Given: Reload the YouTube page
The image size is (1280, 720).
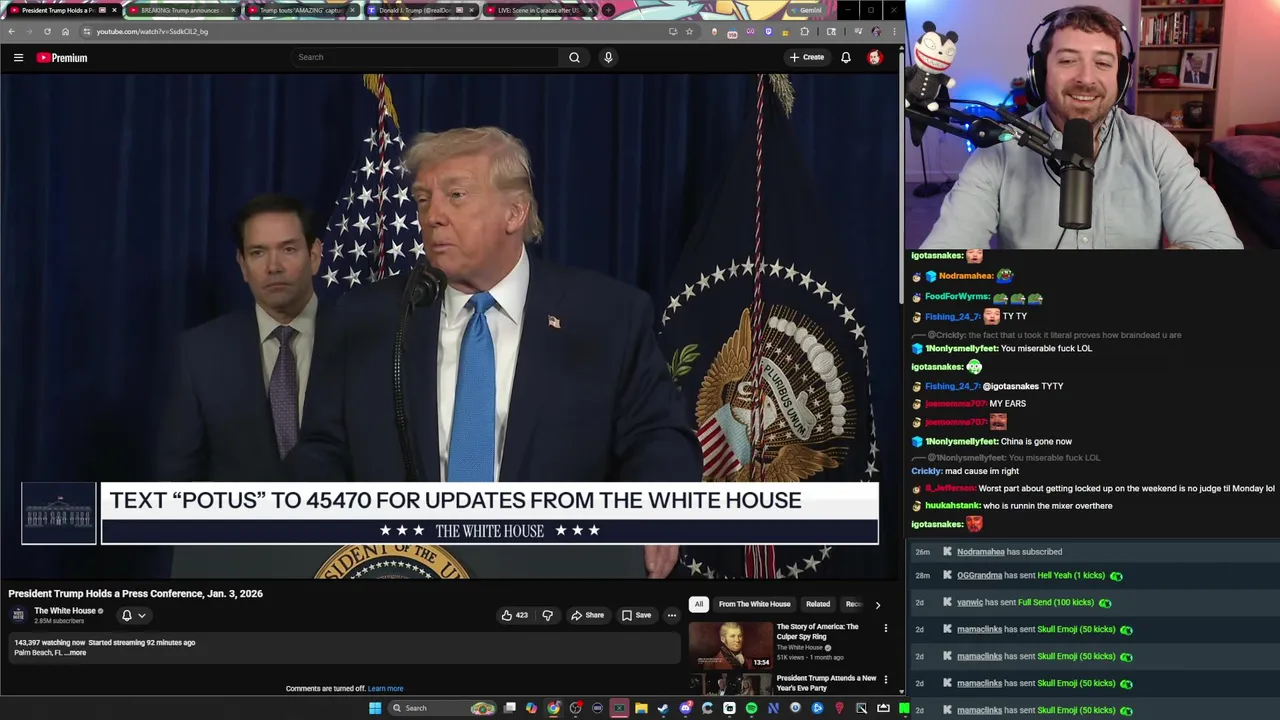Looking at the screenshot, I should tap(47, 31).
